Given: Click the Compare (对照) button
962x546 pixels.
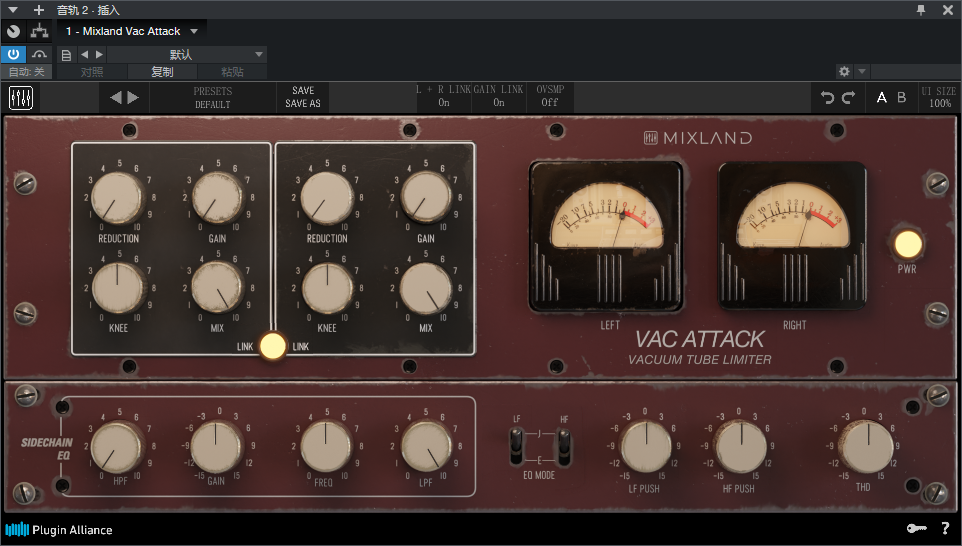Looking at the screenshot, I should [92, 72].
